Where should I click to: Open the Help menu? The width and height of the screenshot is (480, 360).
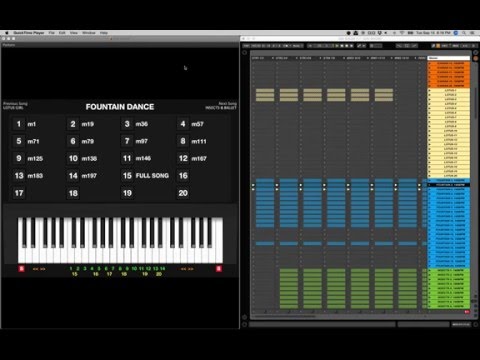(x=104, y=33)
